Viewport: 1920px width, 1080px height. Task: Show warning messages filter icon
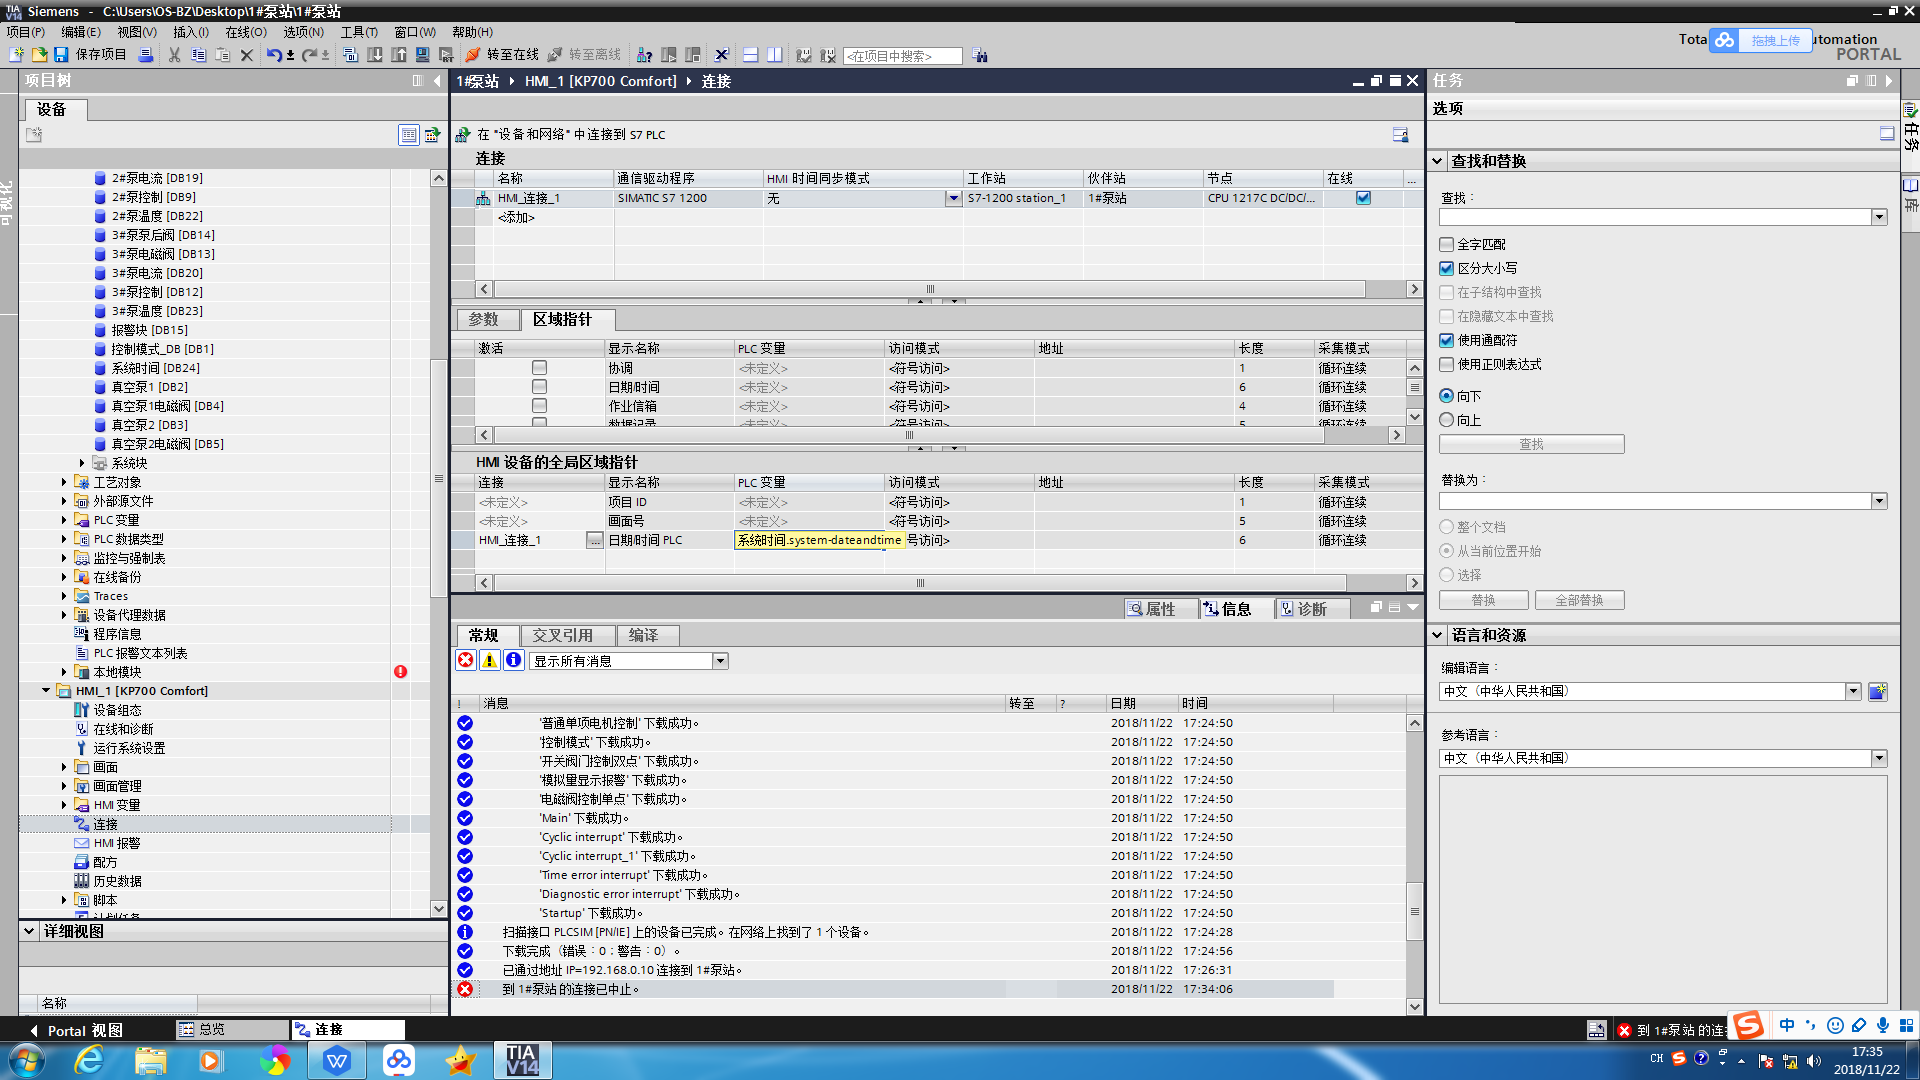coord(490,660)
